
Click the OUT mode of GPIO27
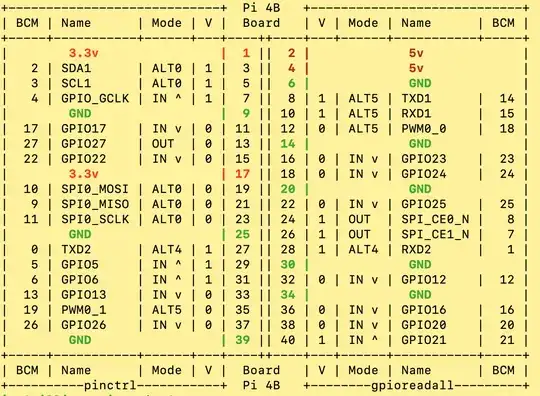pyautogui.click(x=163, y=144)
